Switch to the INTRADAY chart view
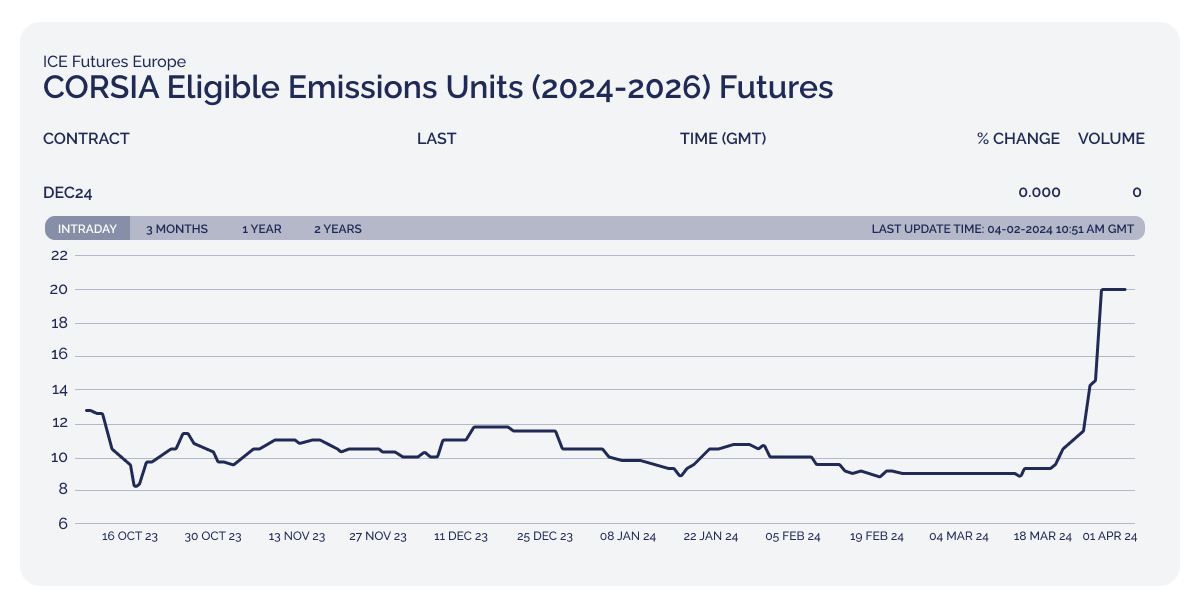Screen dimensions: 1200x608 pos(87,228)
